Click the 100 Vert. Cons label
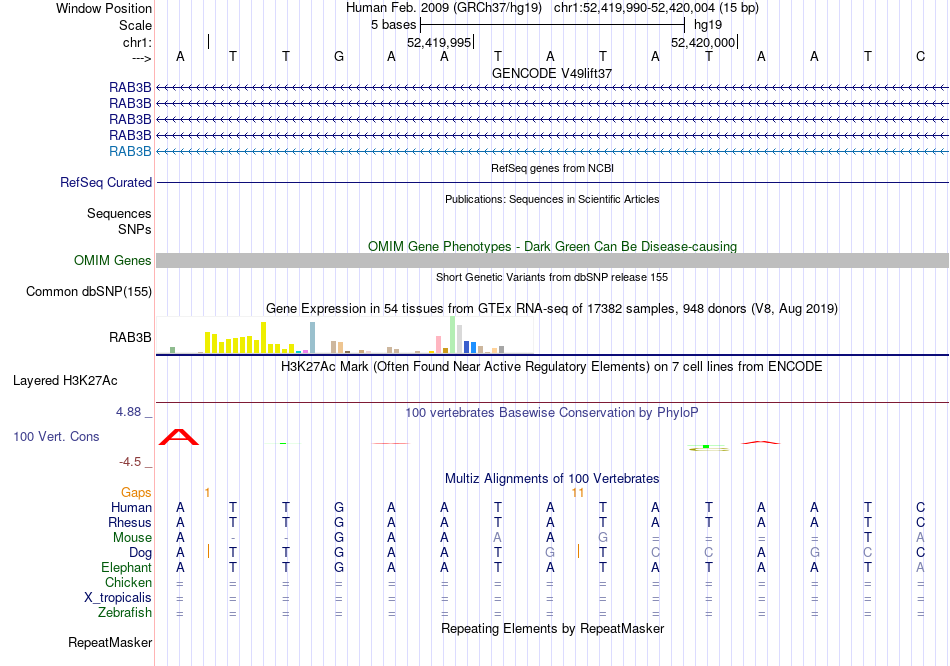 (x=56, y=436)
